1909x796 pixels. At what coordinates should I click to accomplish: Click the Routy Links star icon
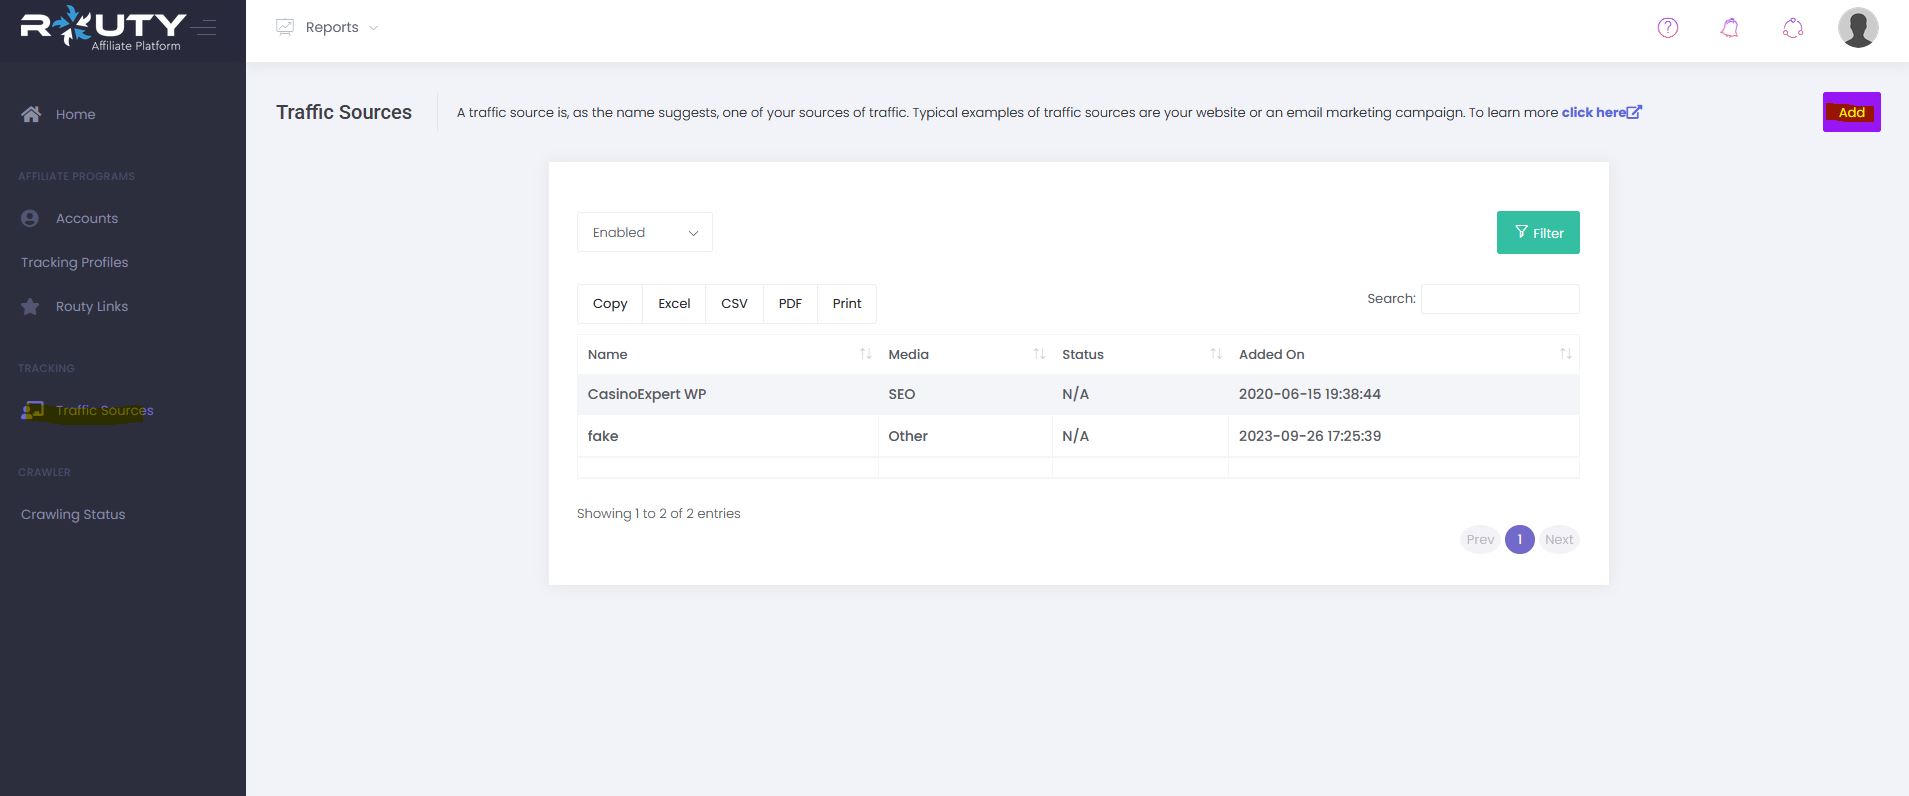coord(30,306)
